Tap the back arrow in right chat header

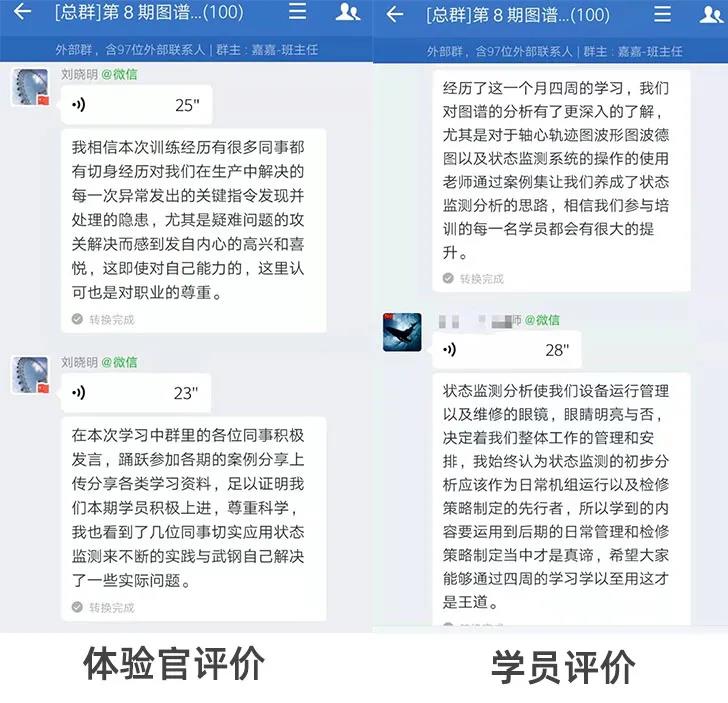(x=395, y=14)
